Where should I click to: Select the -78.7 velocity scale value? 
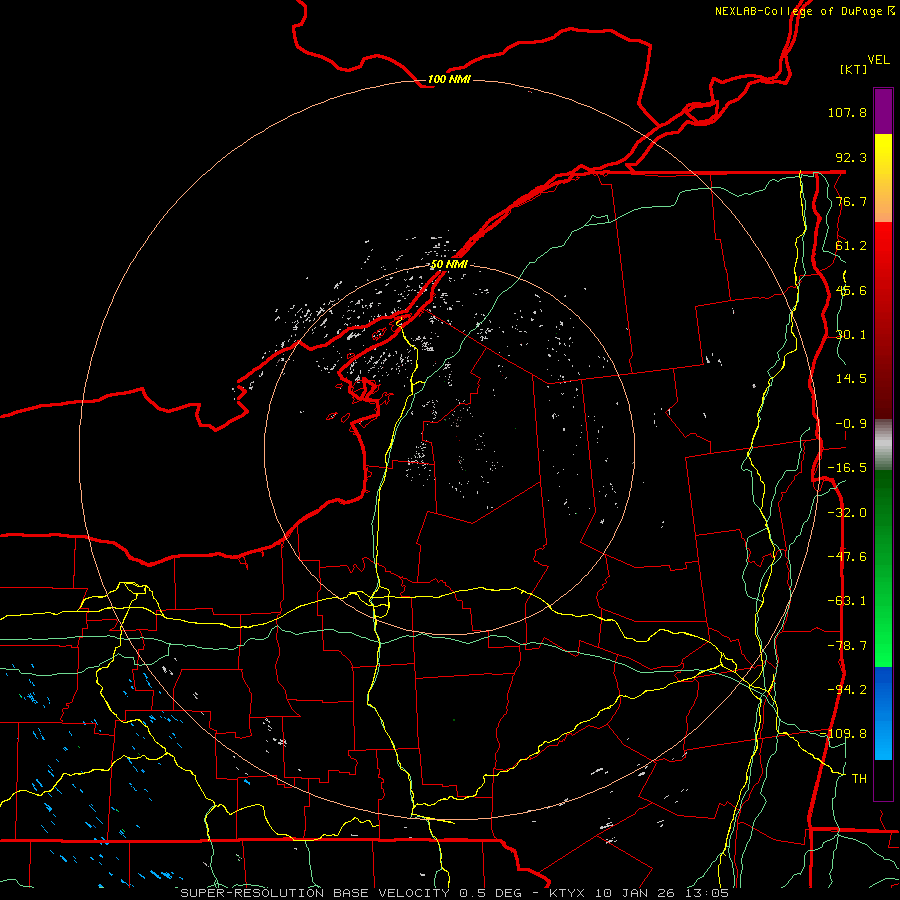pyautogui.click(x=847, y=646)
